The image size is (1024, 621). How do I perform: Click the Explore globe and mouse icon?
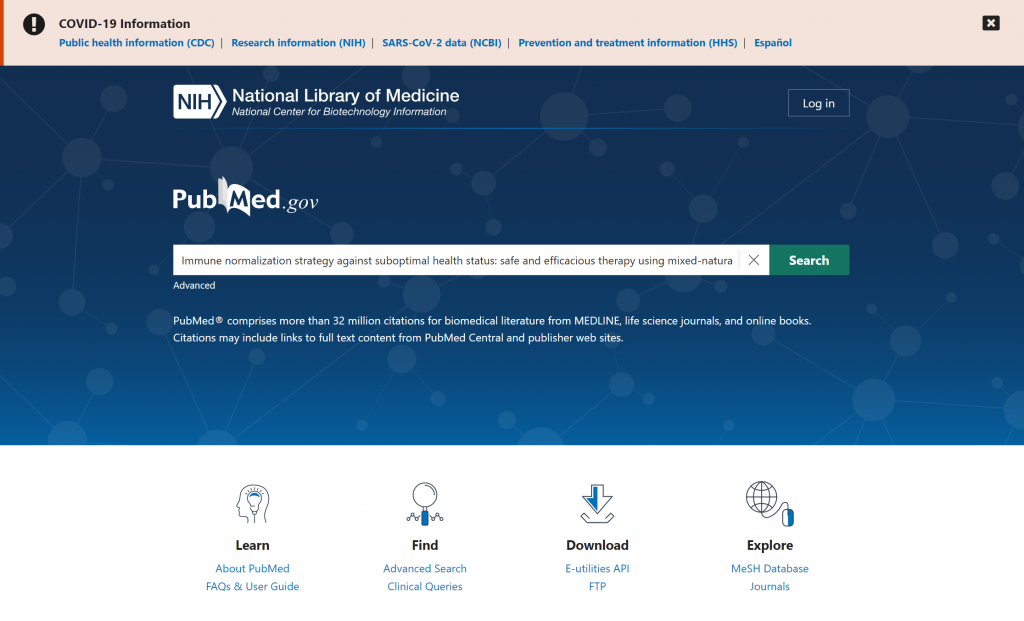point(770,503)
